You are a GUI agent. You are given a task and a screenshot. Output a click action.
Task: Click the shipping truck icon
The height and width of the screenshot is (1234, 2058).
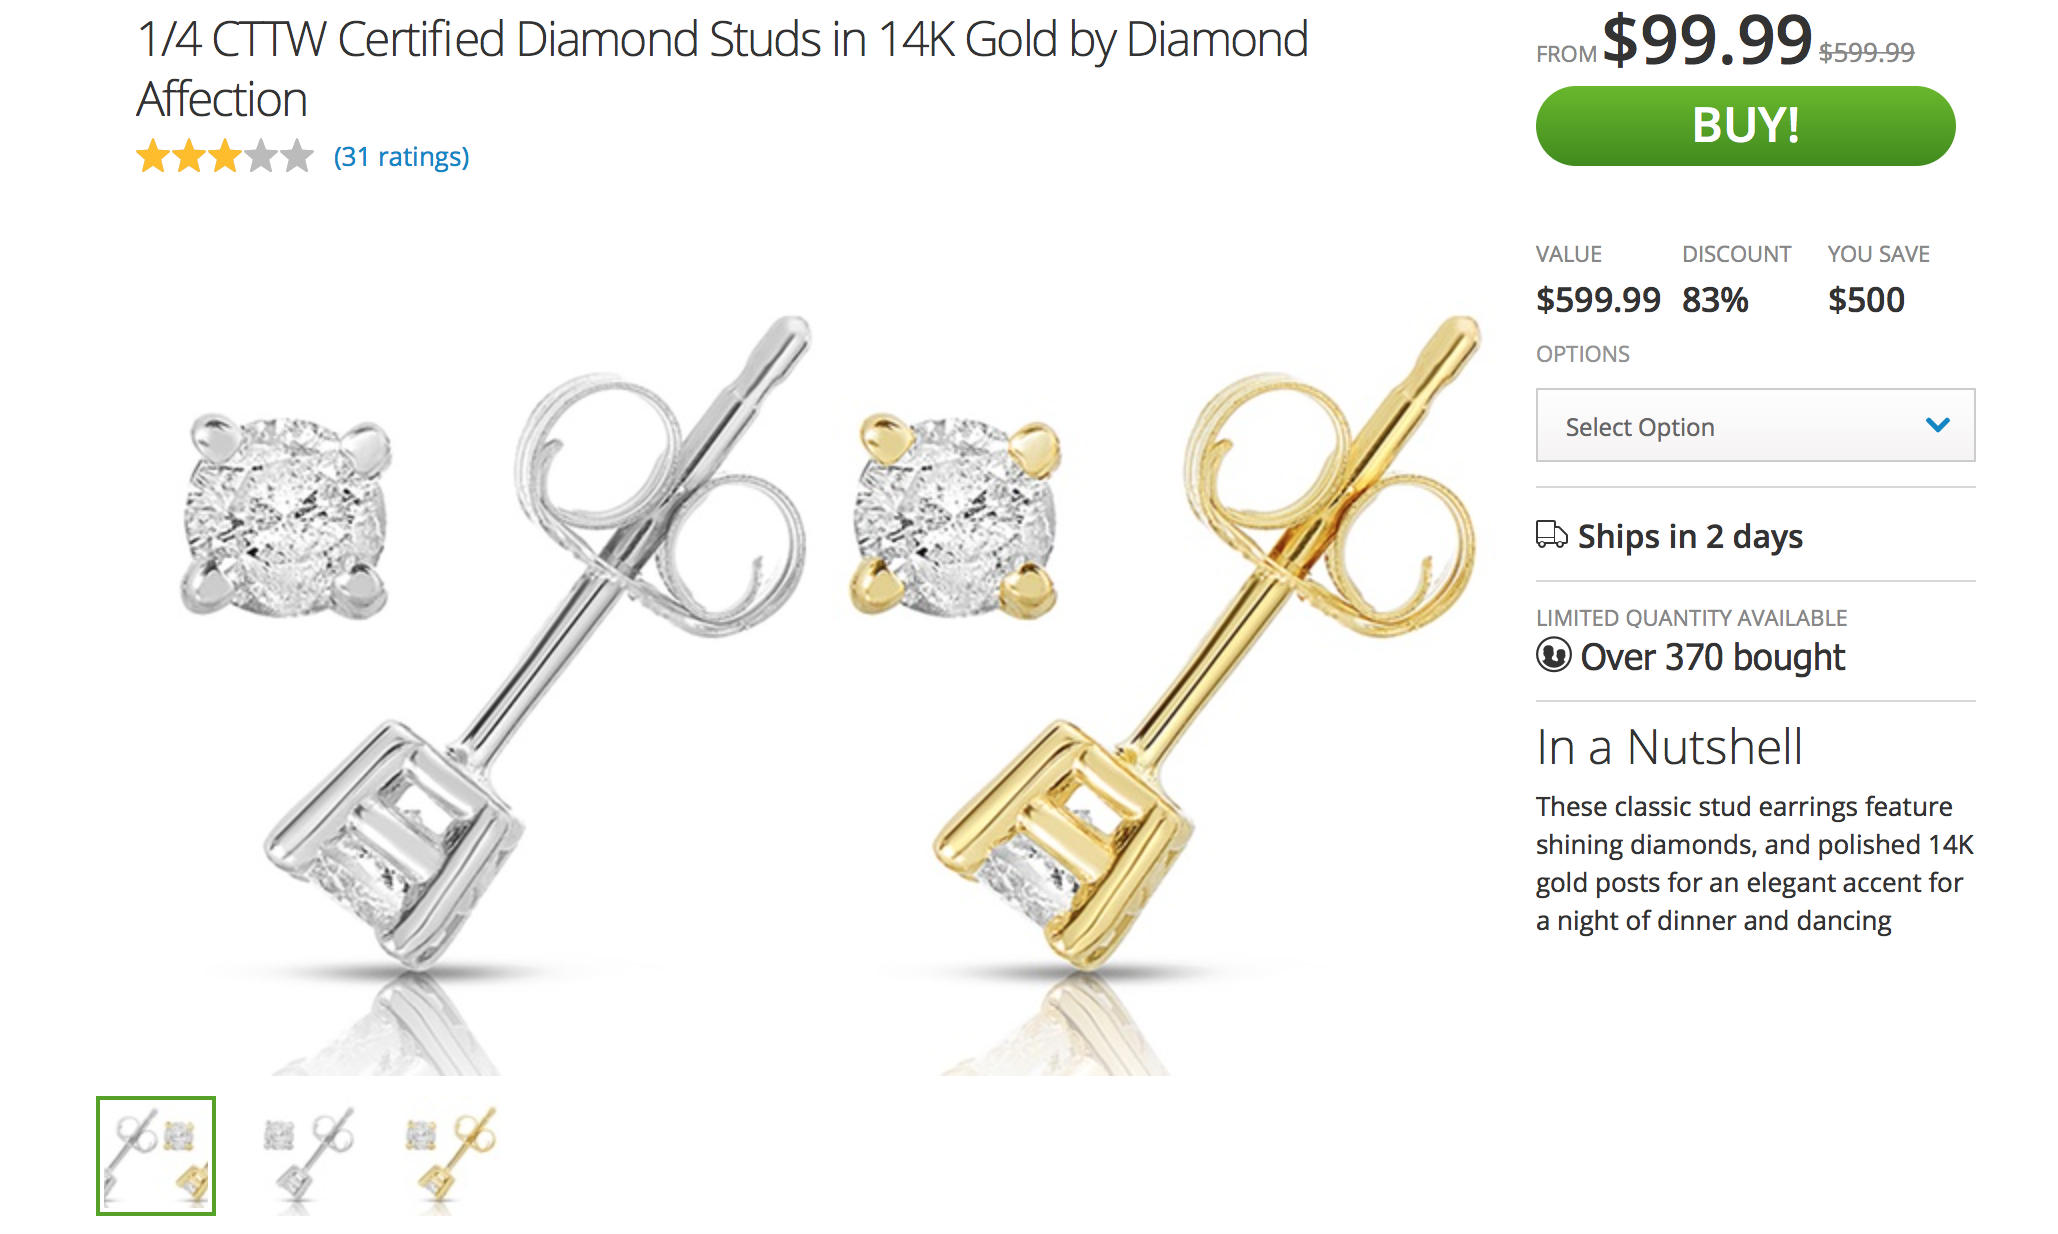coord(1551,535)
